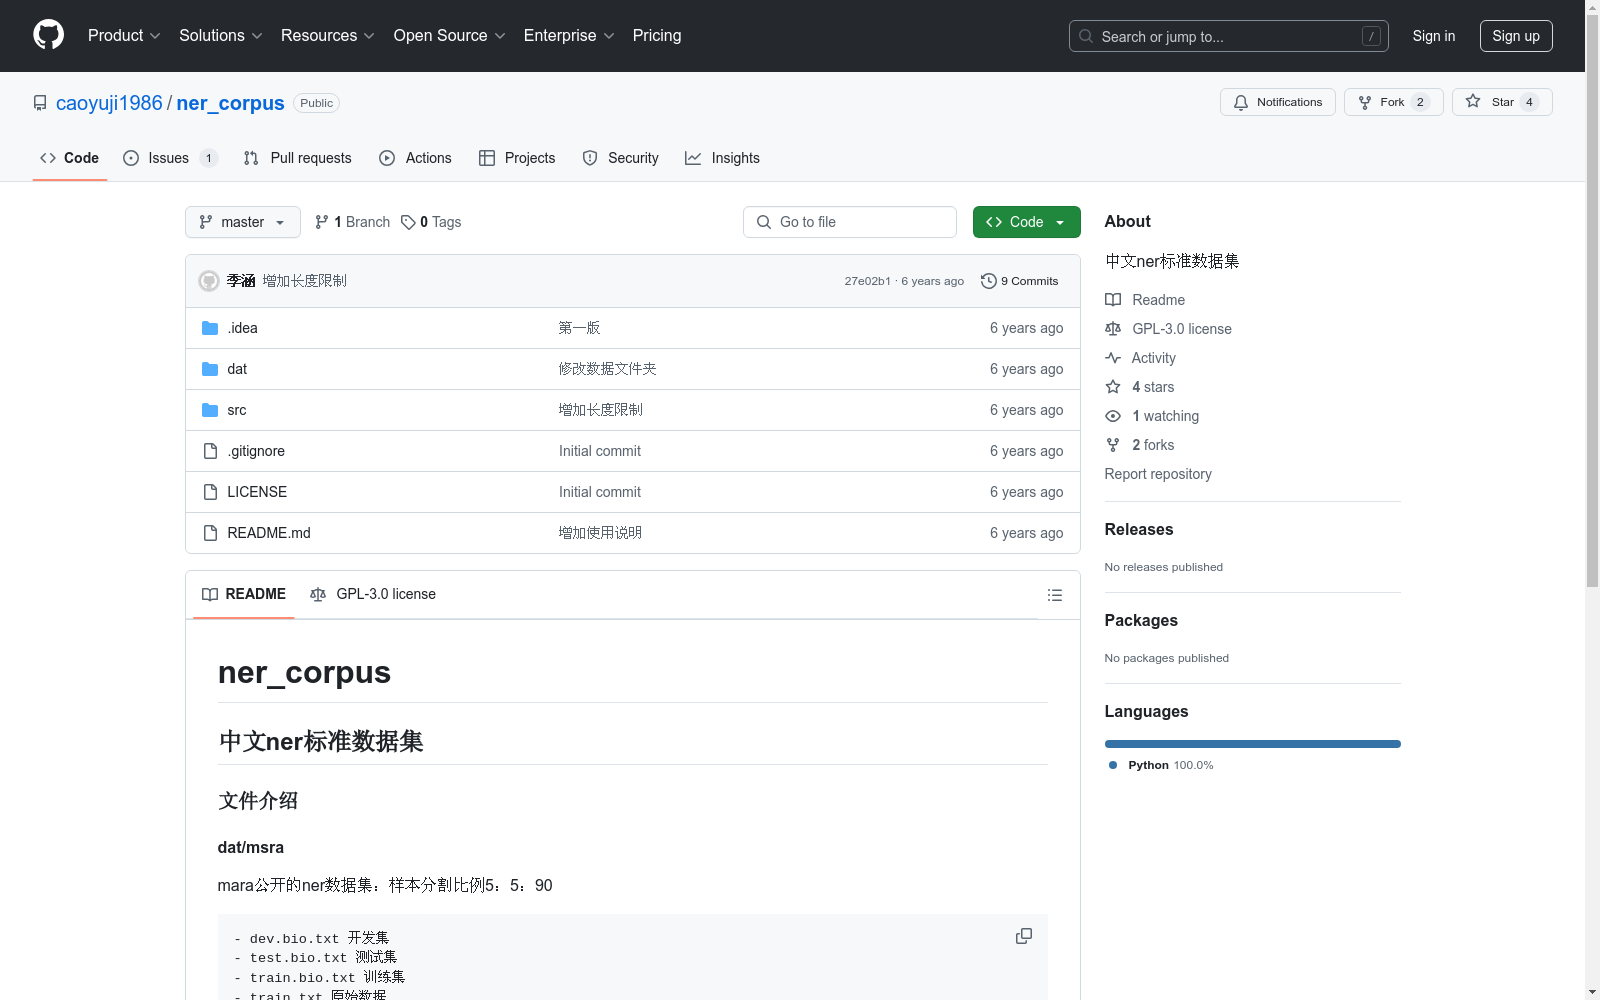This screenshot has width=1600, height=1000.
Task: Switch to the Issues tab
Action: click(x=170, y=158)
